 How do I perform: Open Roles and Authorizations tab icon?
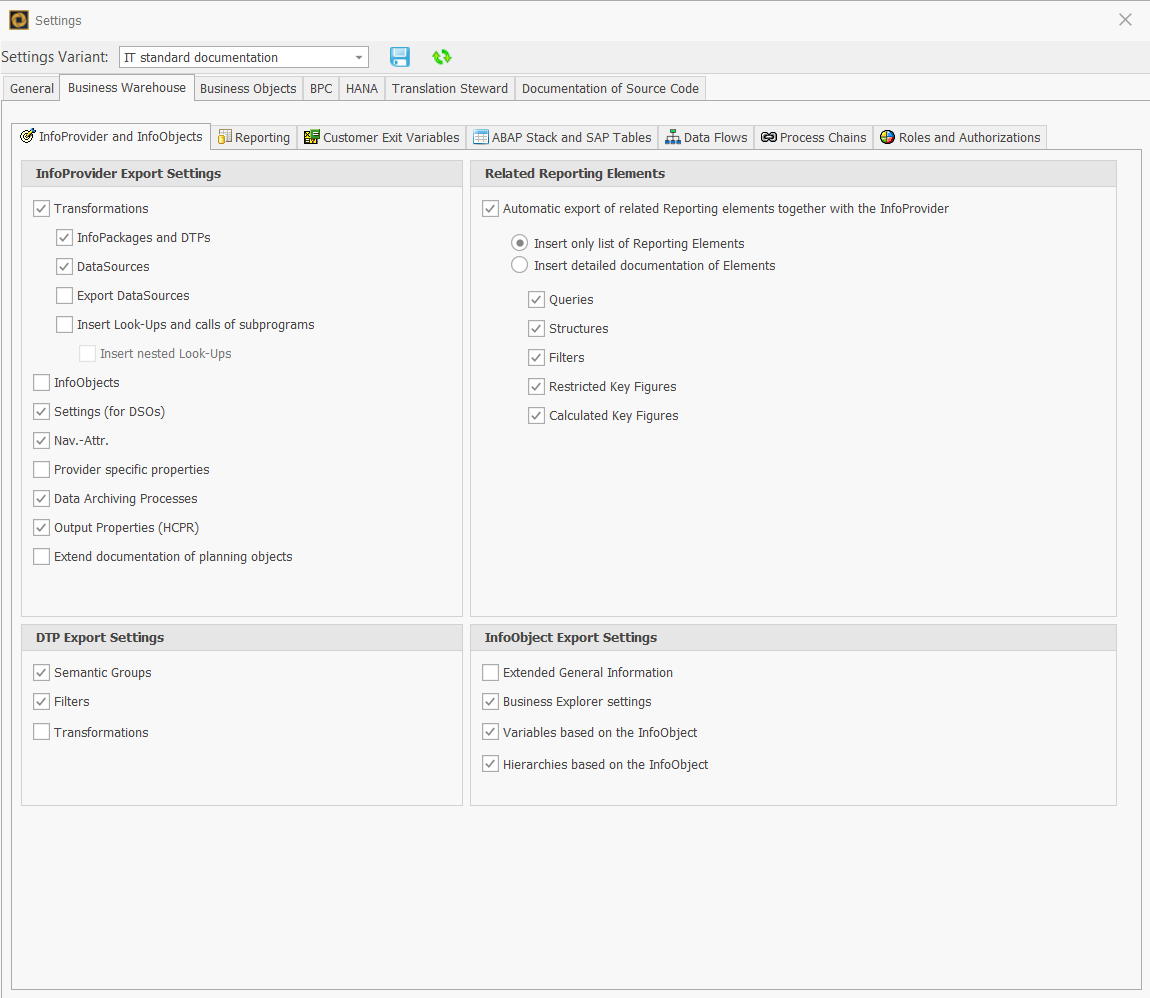pyautogui.click(x=887, y=137)
